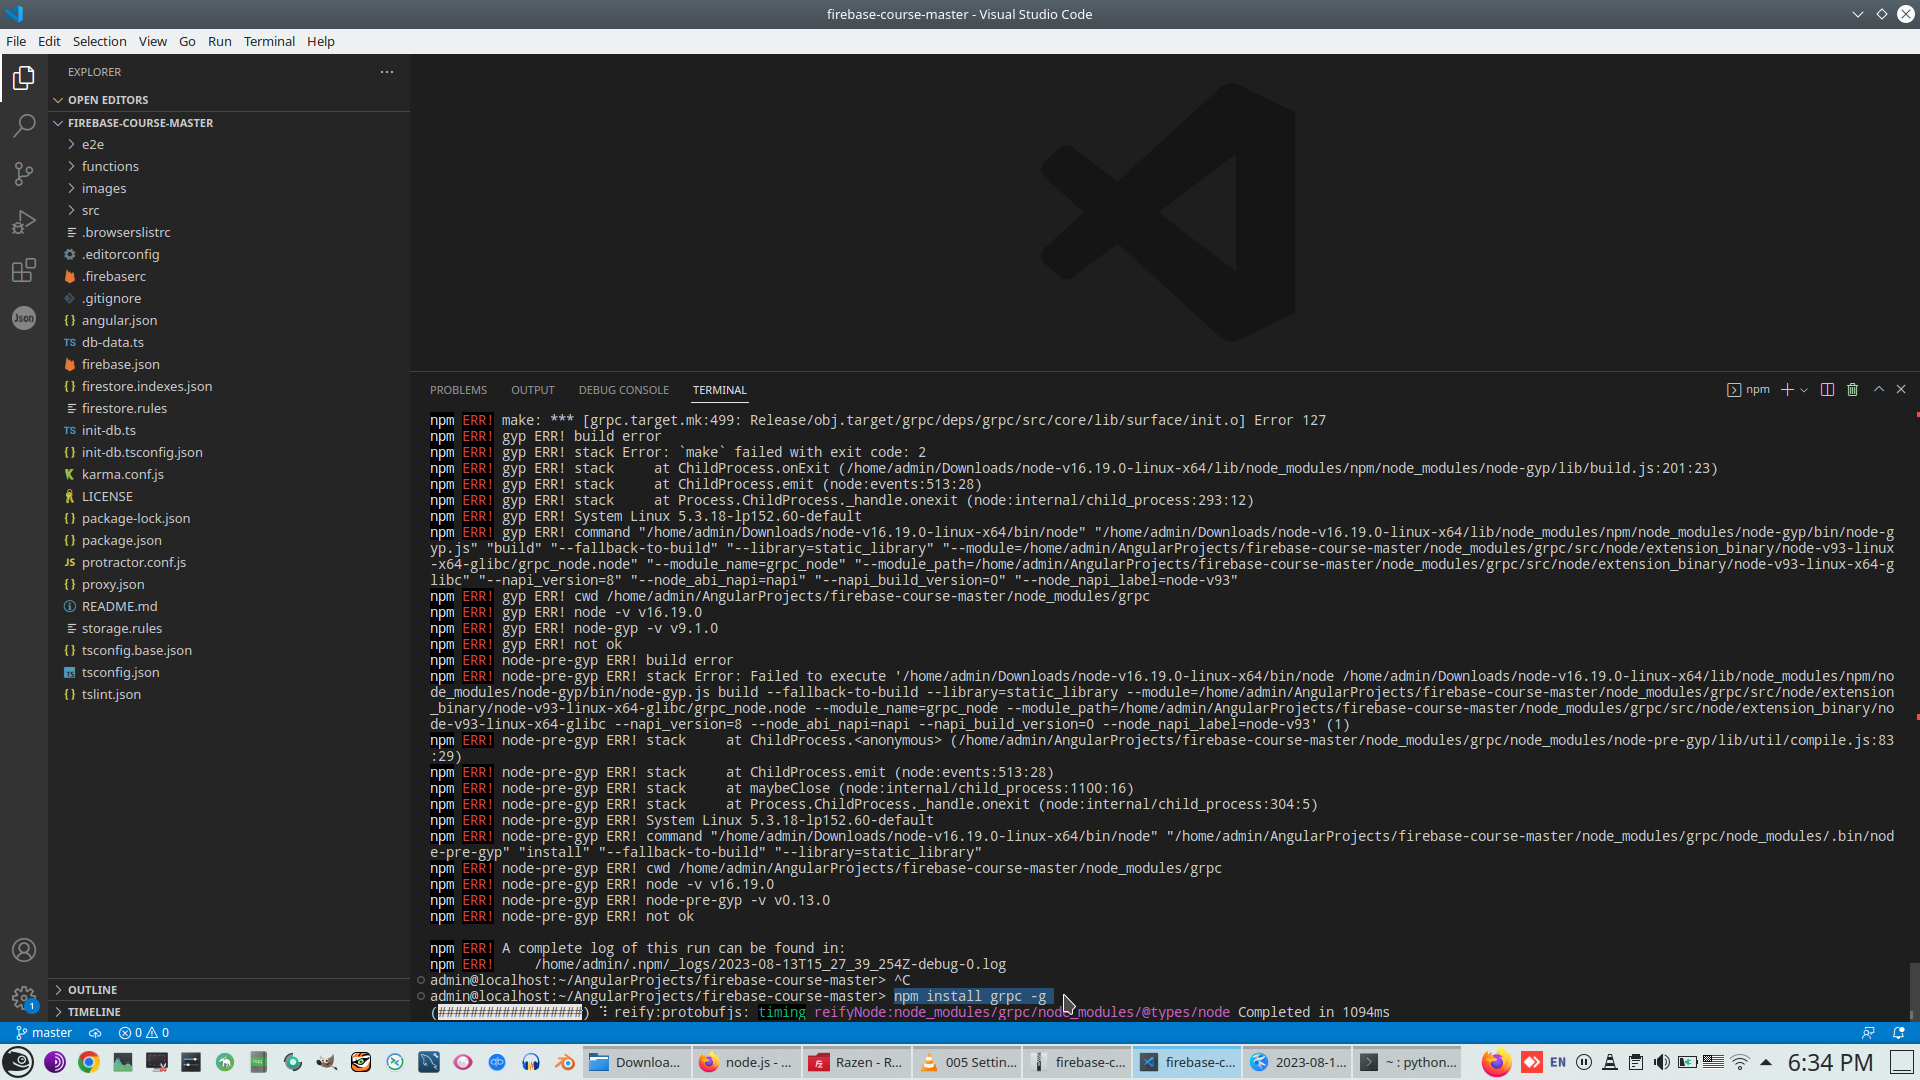Maximize terminal panel size

point(1879,390)
